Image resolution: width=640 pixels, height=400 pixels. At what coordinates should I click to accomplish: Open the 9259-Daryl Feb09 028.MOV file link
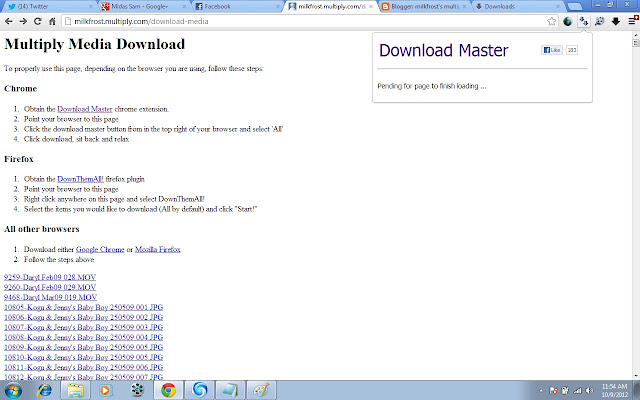pyautogui.click(x=50, y=277)
